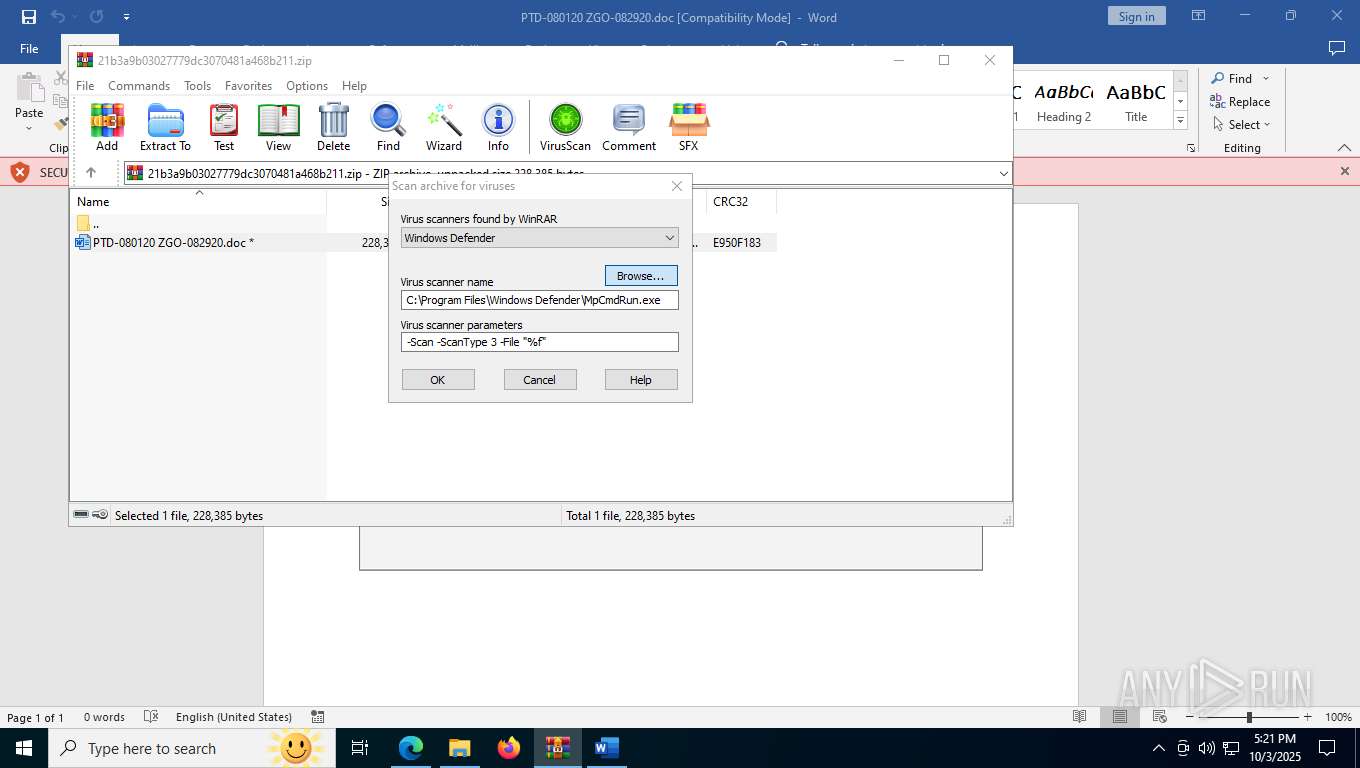Expand the WinRAR address bar dropdown
The width and height of the screenshot is (1360, 768).
pos(1003,173)
